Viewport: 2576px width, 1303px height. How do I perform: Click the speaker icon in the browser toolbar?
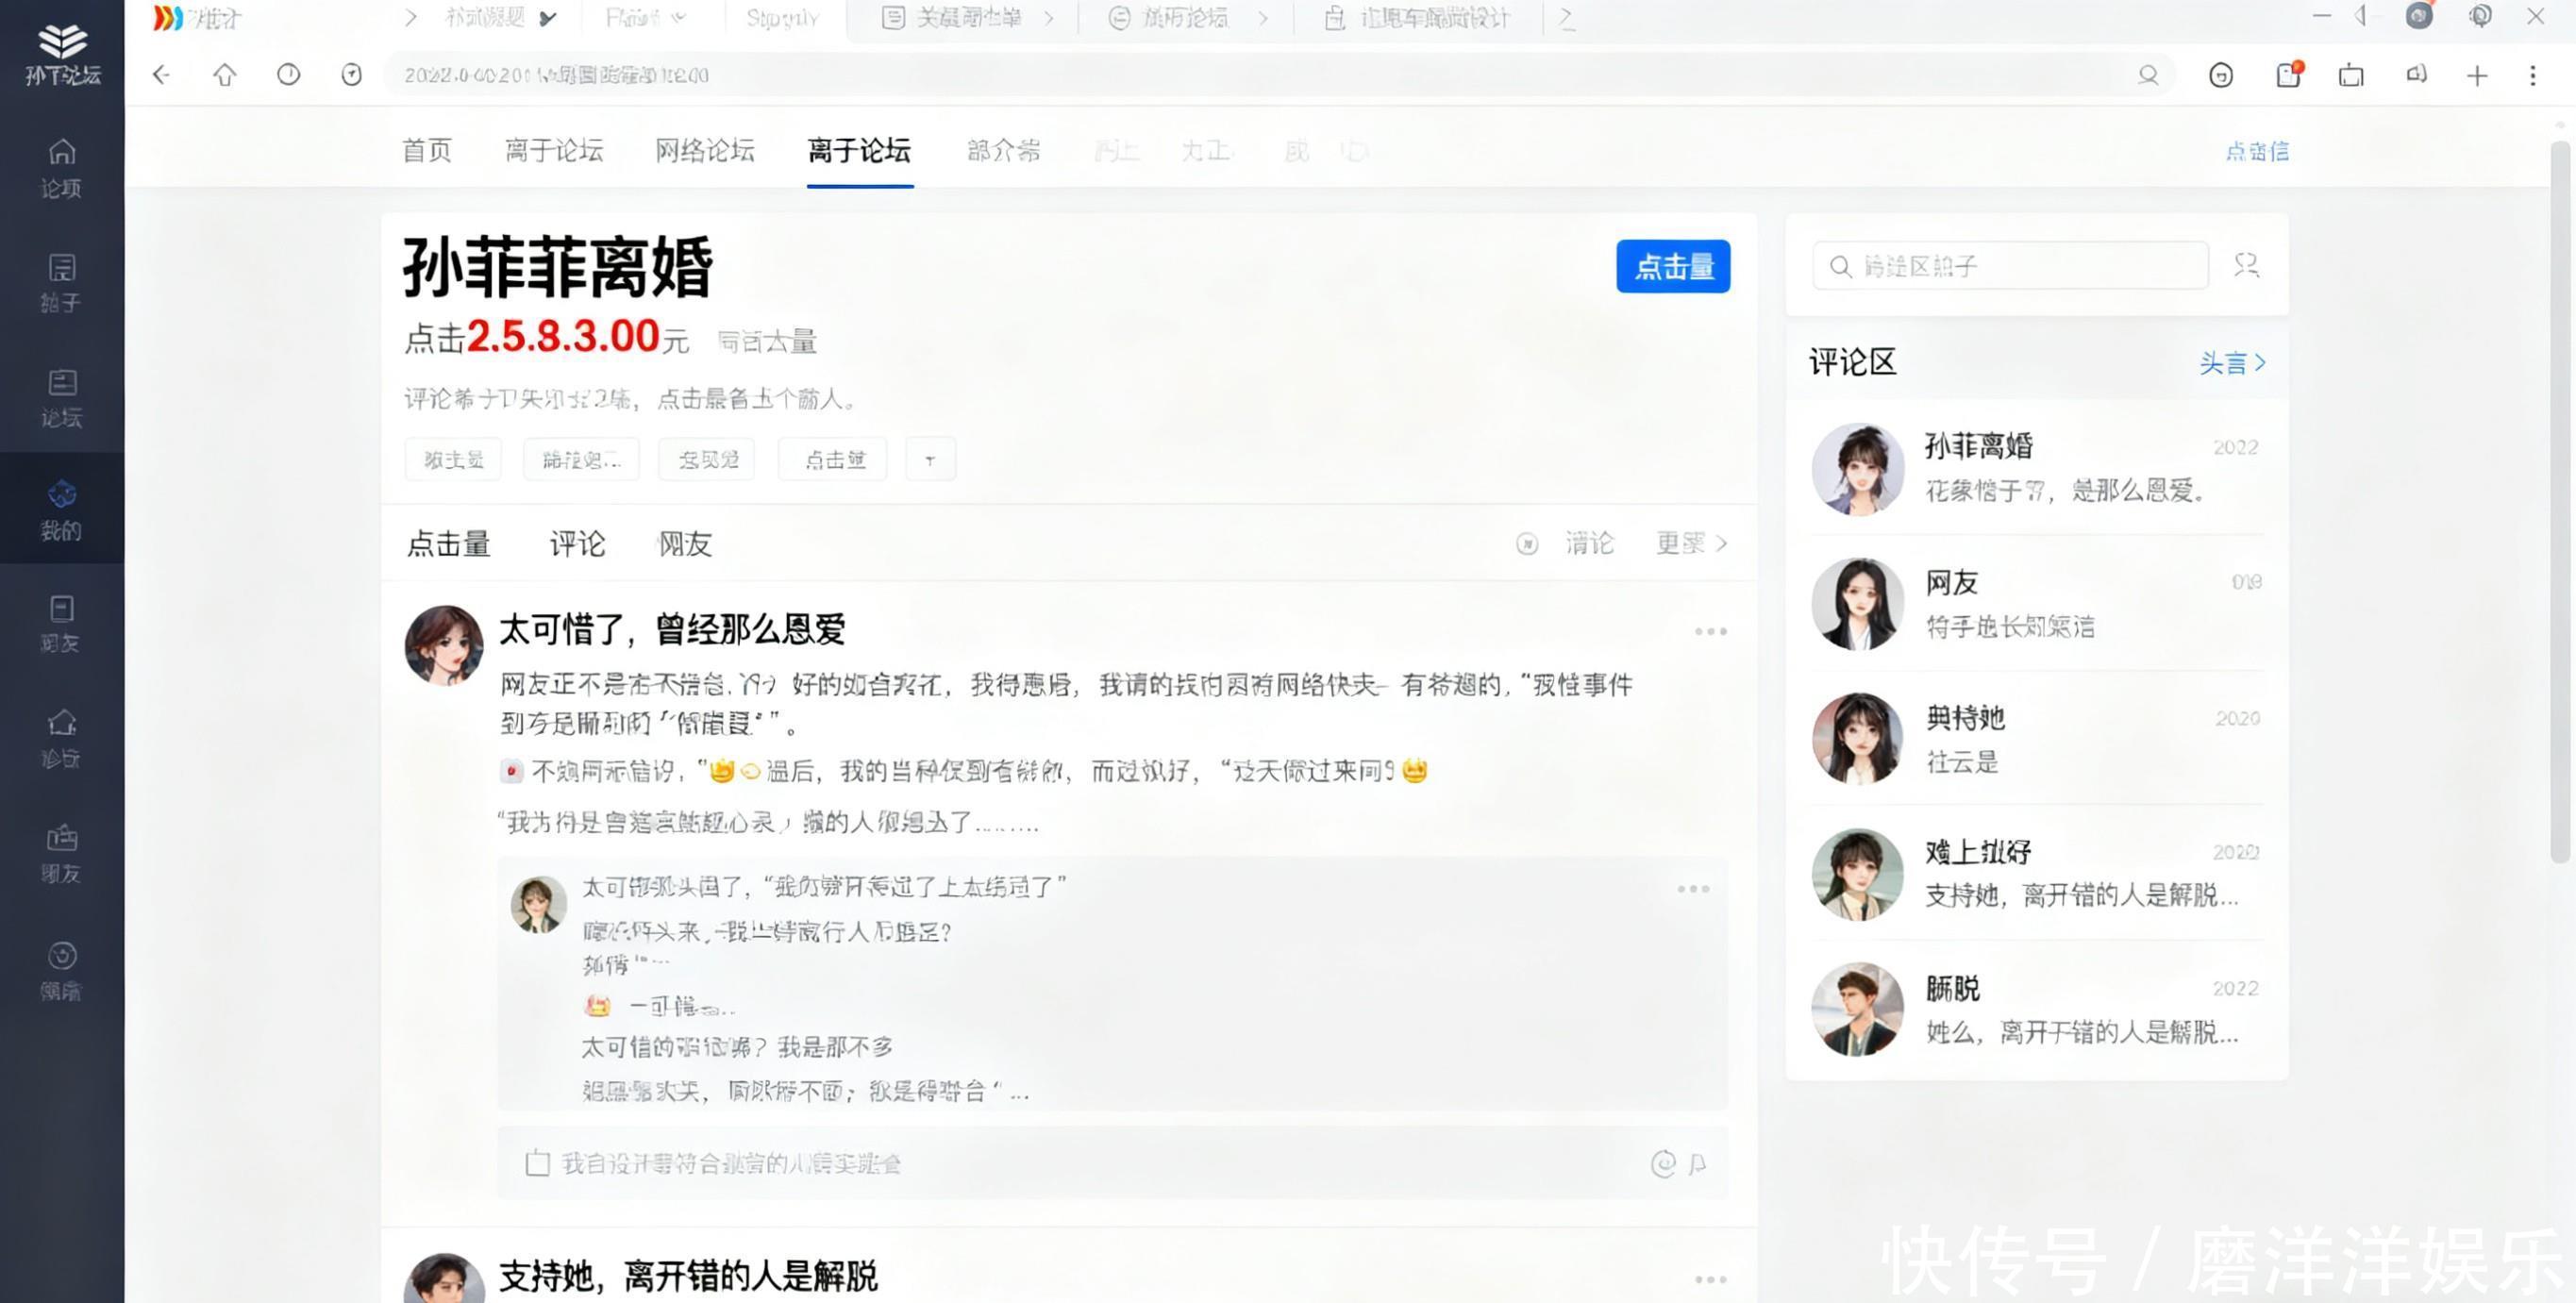coord(2416,75)
